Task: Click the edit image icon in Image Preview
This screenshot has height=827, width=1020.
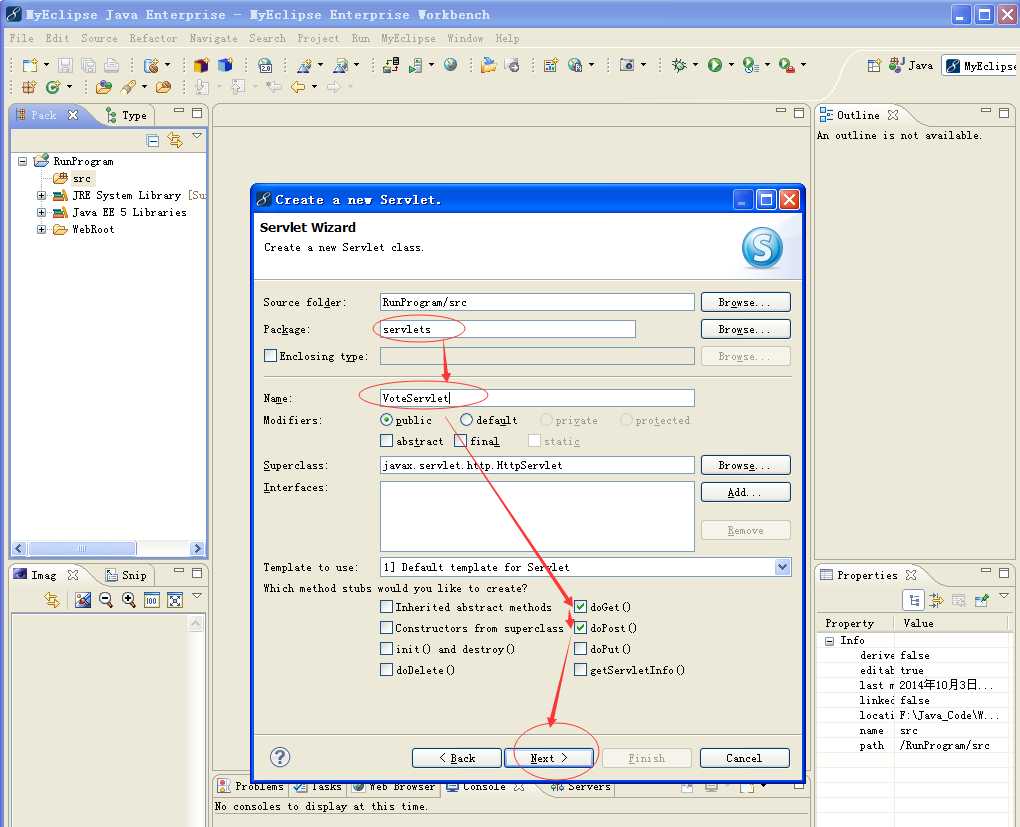Action: pyautogui.click(x=83, y=600)
